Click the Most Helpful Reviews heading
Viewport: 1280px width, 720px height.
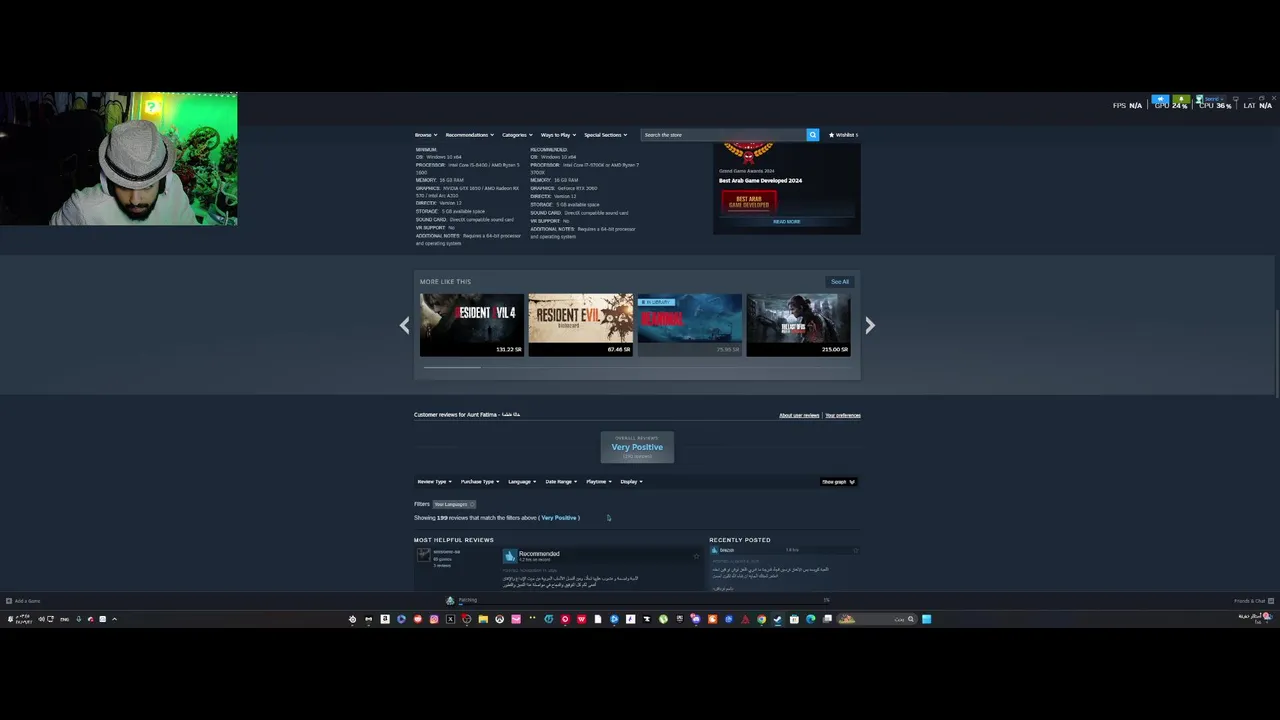point(454,540)
